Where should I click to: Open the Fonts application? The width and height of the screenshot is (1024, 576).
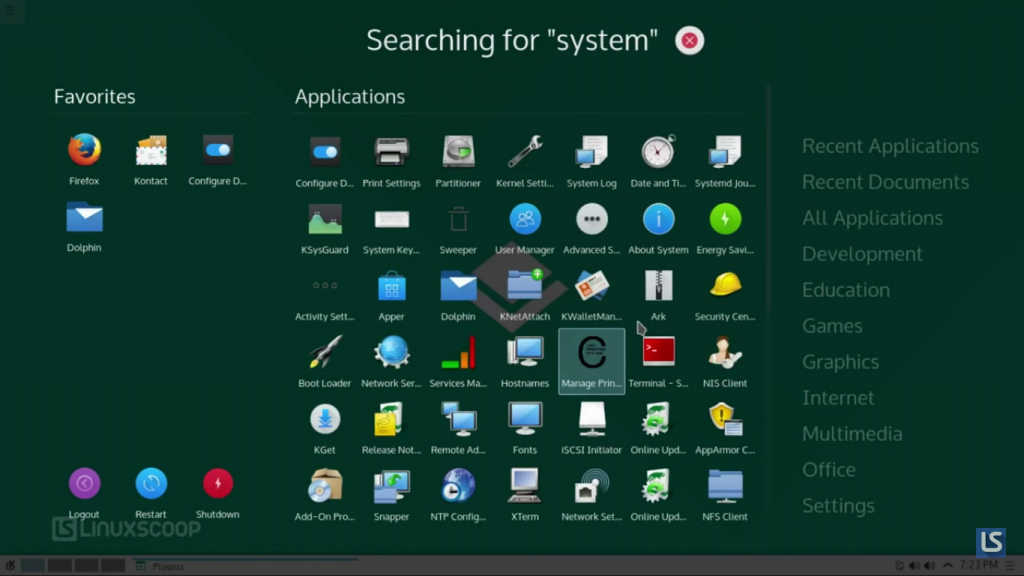pos(525,420)
